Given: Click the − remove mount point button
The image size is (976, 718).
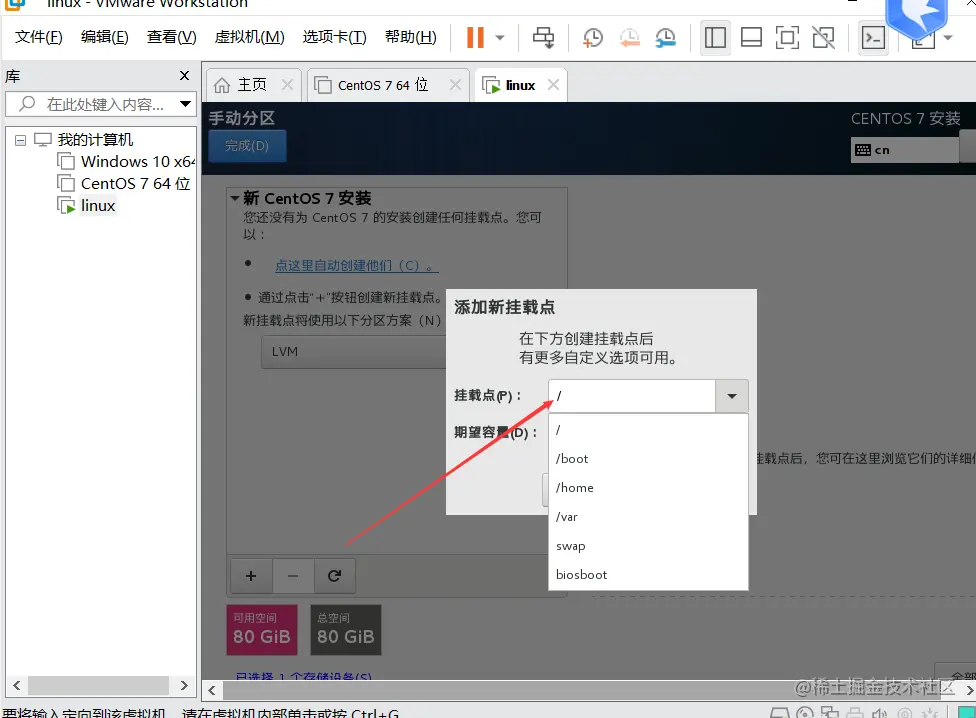Looking at the screenshot, I should coord(293,576).
